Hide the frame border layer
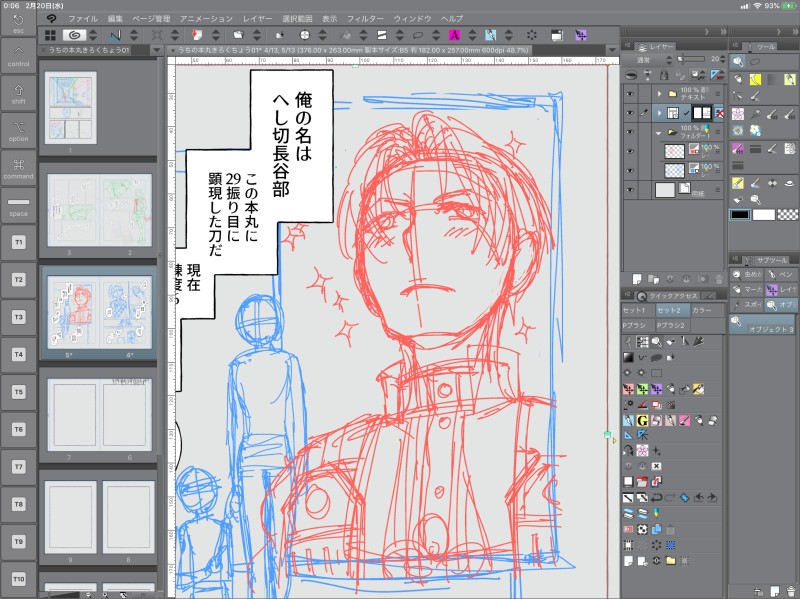800x599 pixels. click(631, 113)
